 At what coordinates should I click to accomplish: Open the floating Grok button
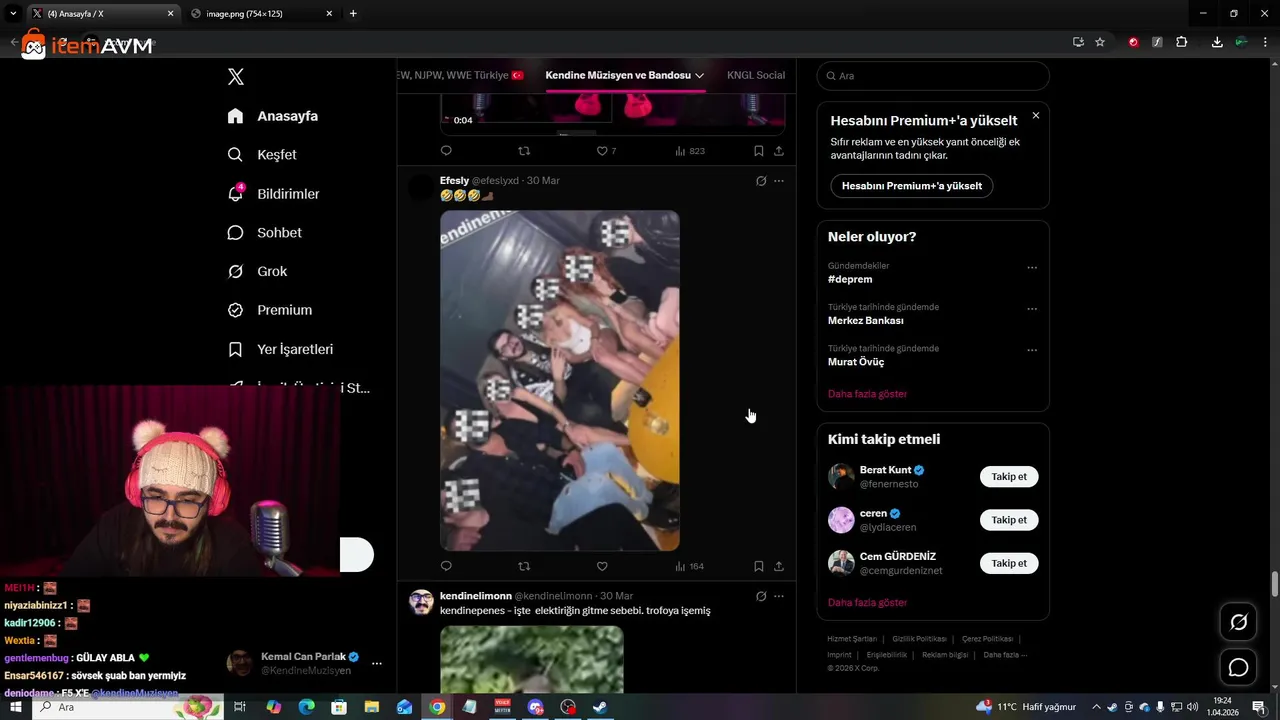pyautogui.click(x=1238, y=622)
